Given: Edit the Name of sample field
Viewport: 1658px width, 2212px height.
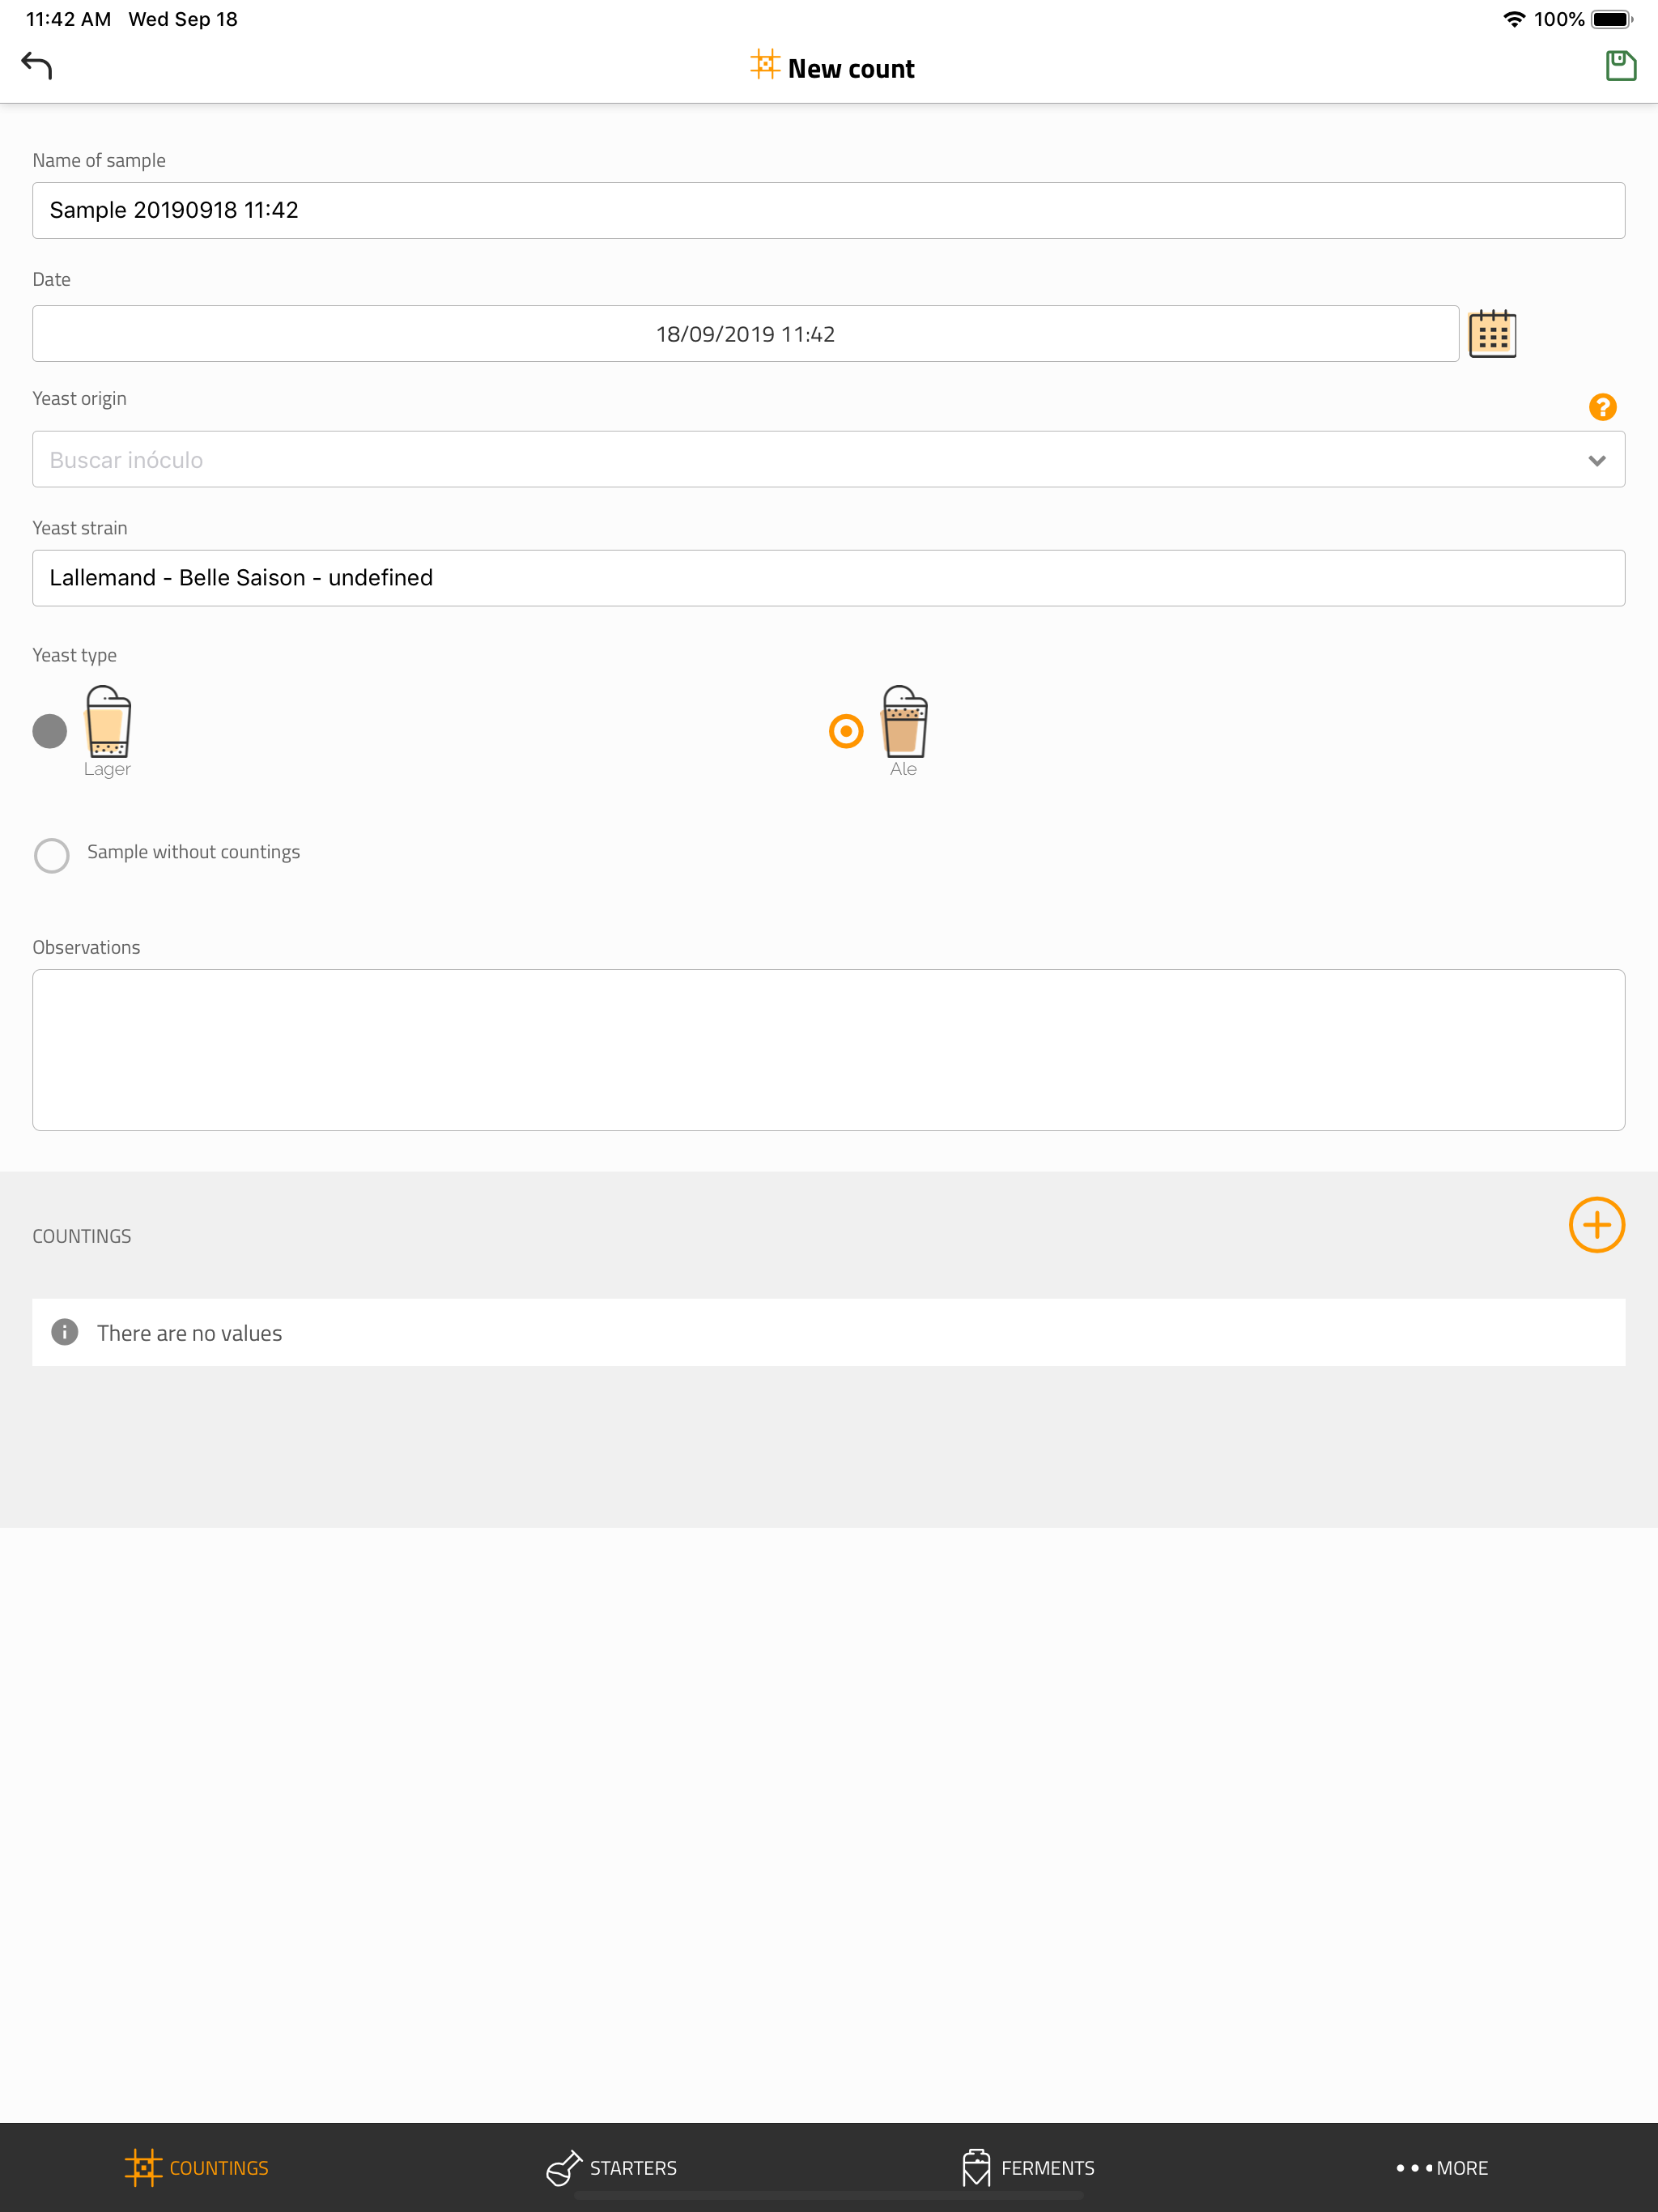Looking at the screenshot, I should [x=828, y=210].
